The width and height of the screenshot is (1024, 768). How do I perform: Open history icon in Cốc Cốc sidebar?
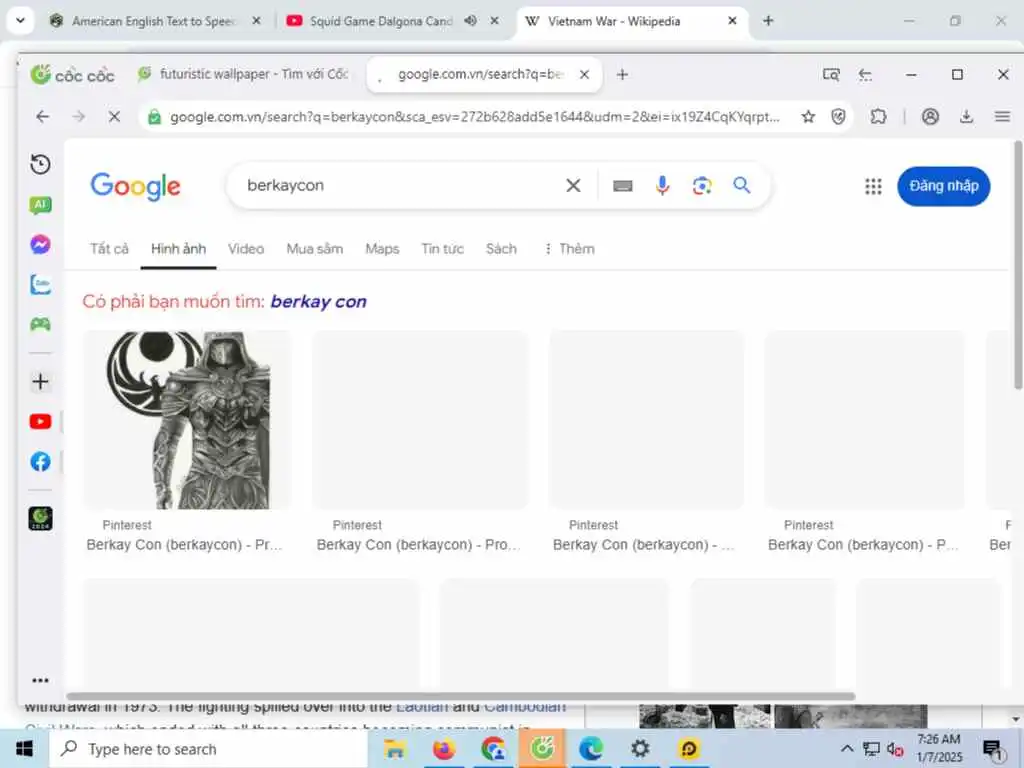click(x=40, y=165)
